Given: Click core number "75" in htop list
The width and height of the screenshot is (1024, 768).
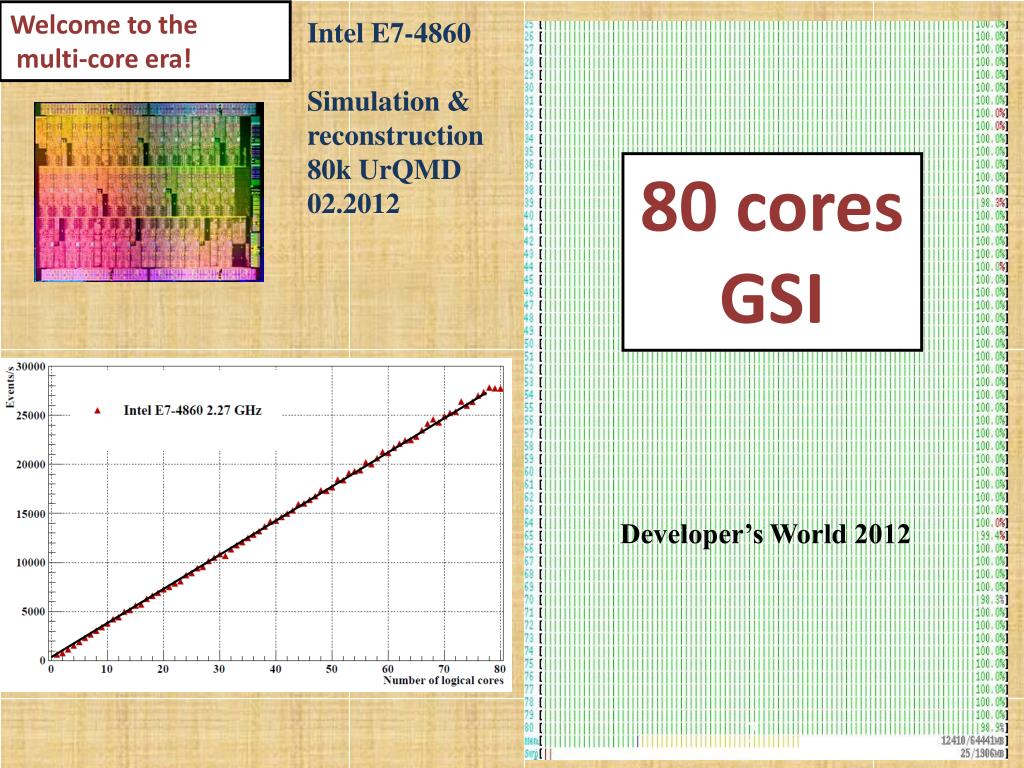Looking at the screenshot, I should 529,664.
